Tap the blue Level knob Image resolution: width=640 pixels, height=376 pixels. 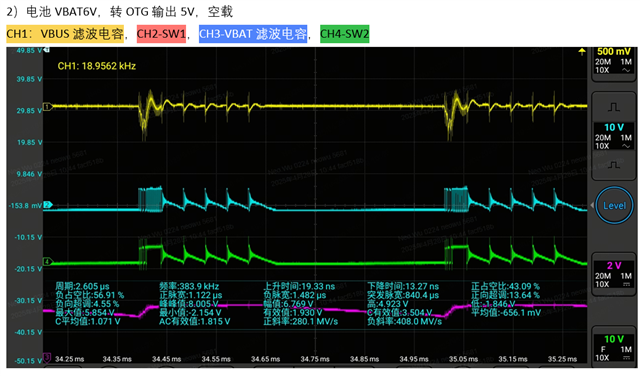[614, 205]
